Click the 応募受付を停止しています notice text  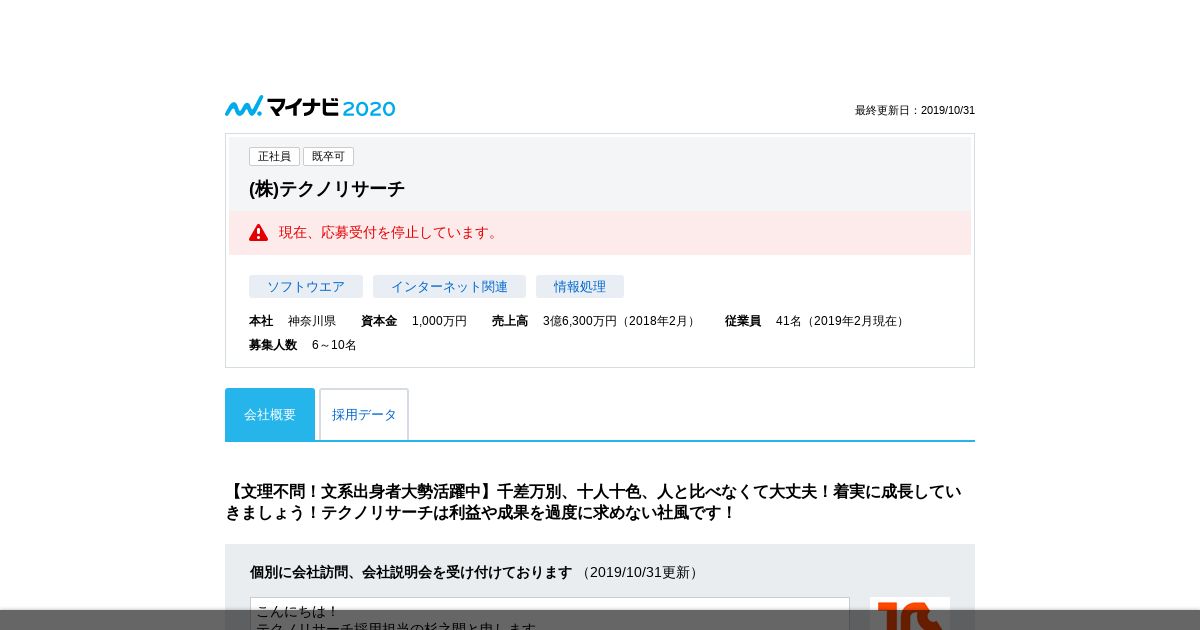point(390,233)
